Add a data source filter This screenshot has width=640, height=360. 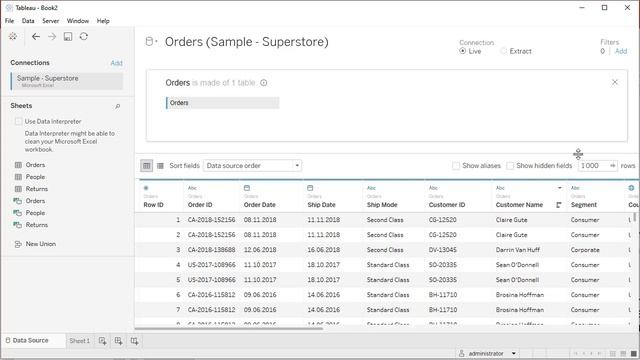621,51
